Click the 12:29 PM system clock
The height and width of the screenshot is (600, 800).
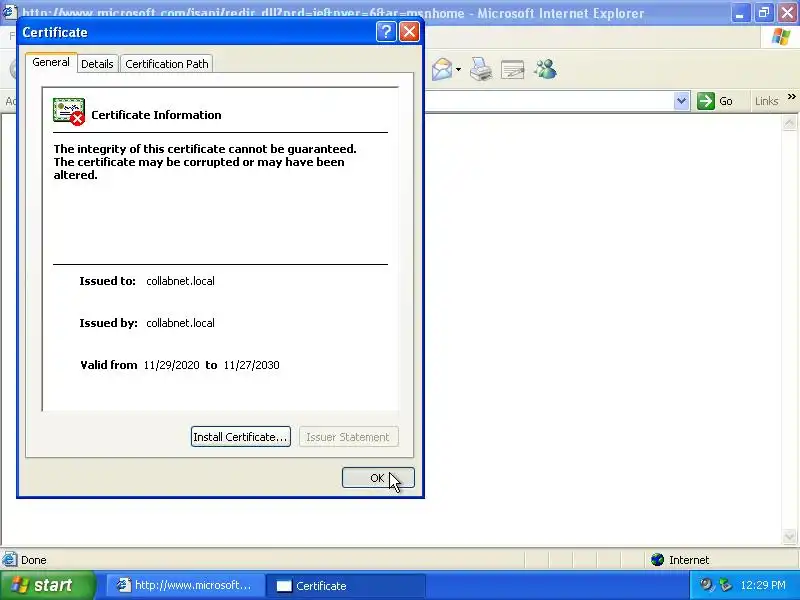tap(763, 585)
